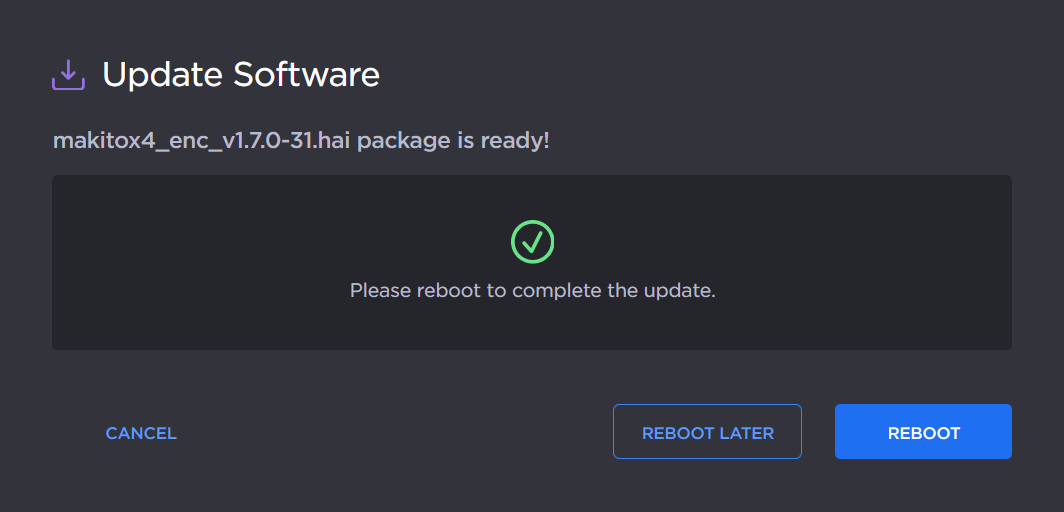1064x512 pixels.
Task: Choose REBOOT LATER to postpone restart
Action: [707, 432]
